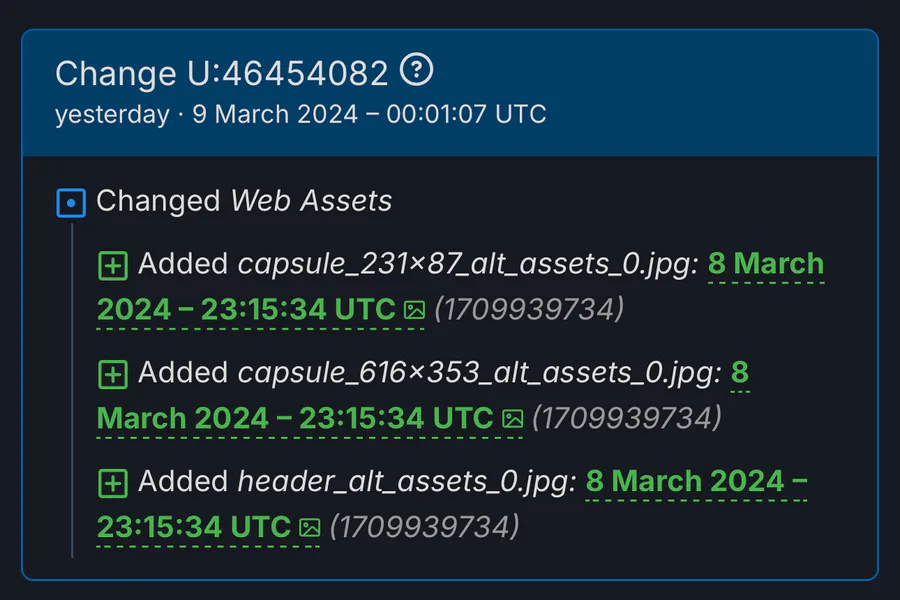Click 1709939734 value of header asset
The width and height of the screenshot is (900, 600).
click(425, 527)
